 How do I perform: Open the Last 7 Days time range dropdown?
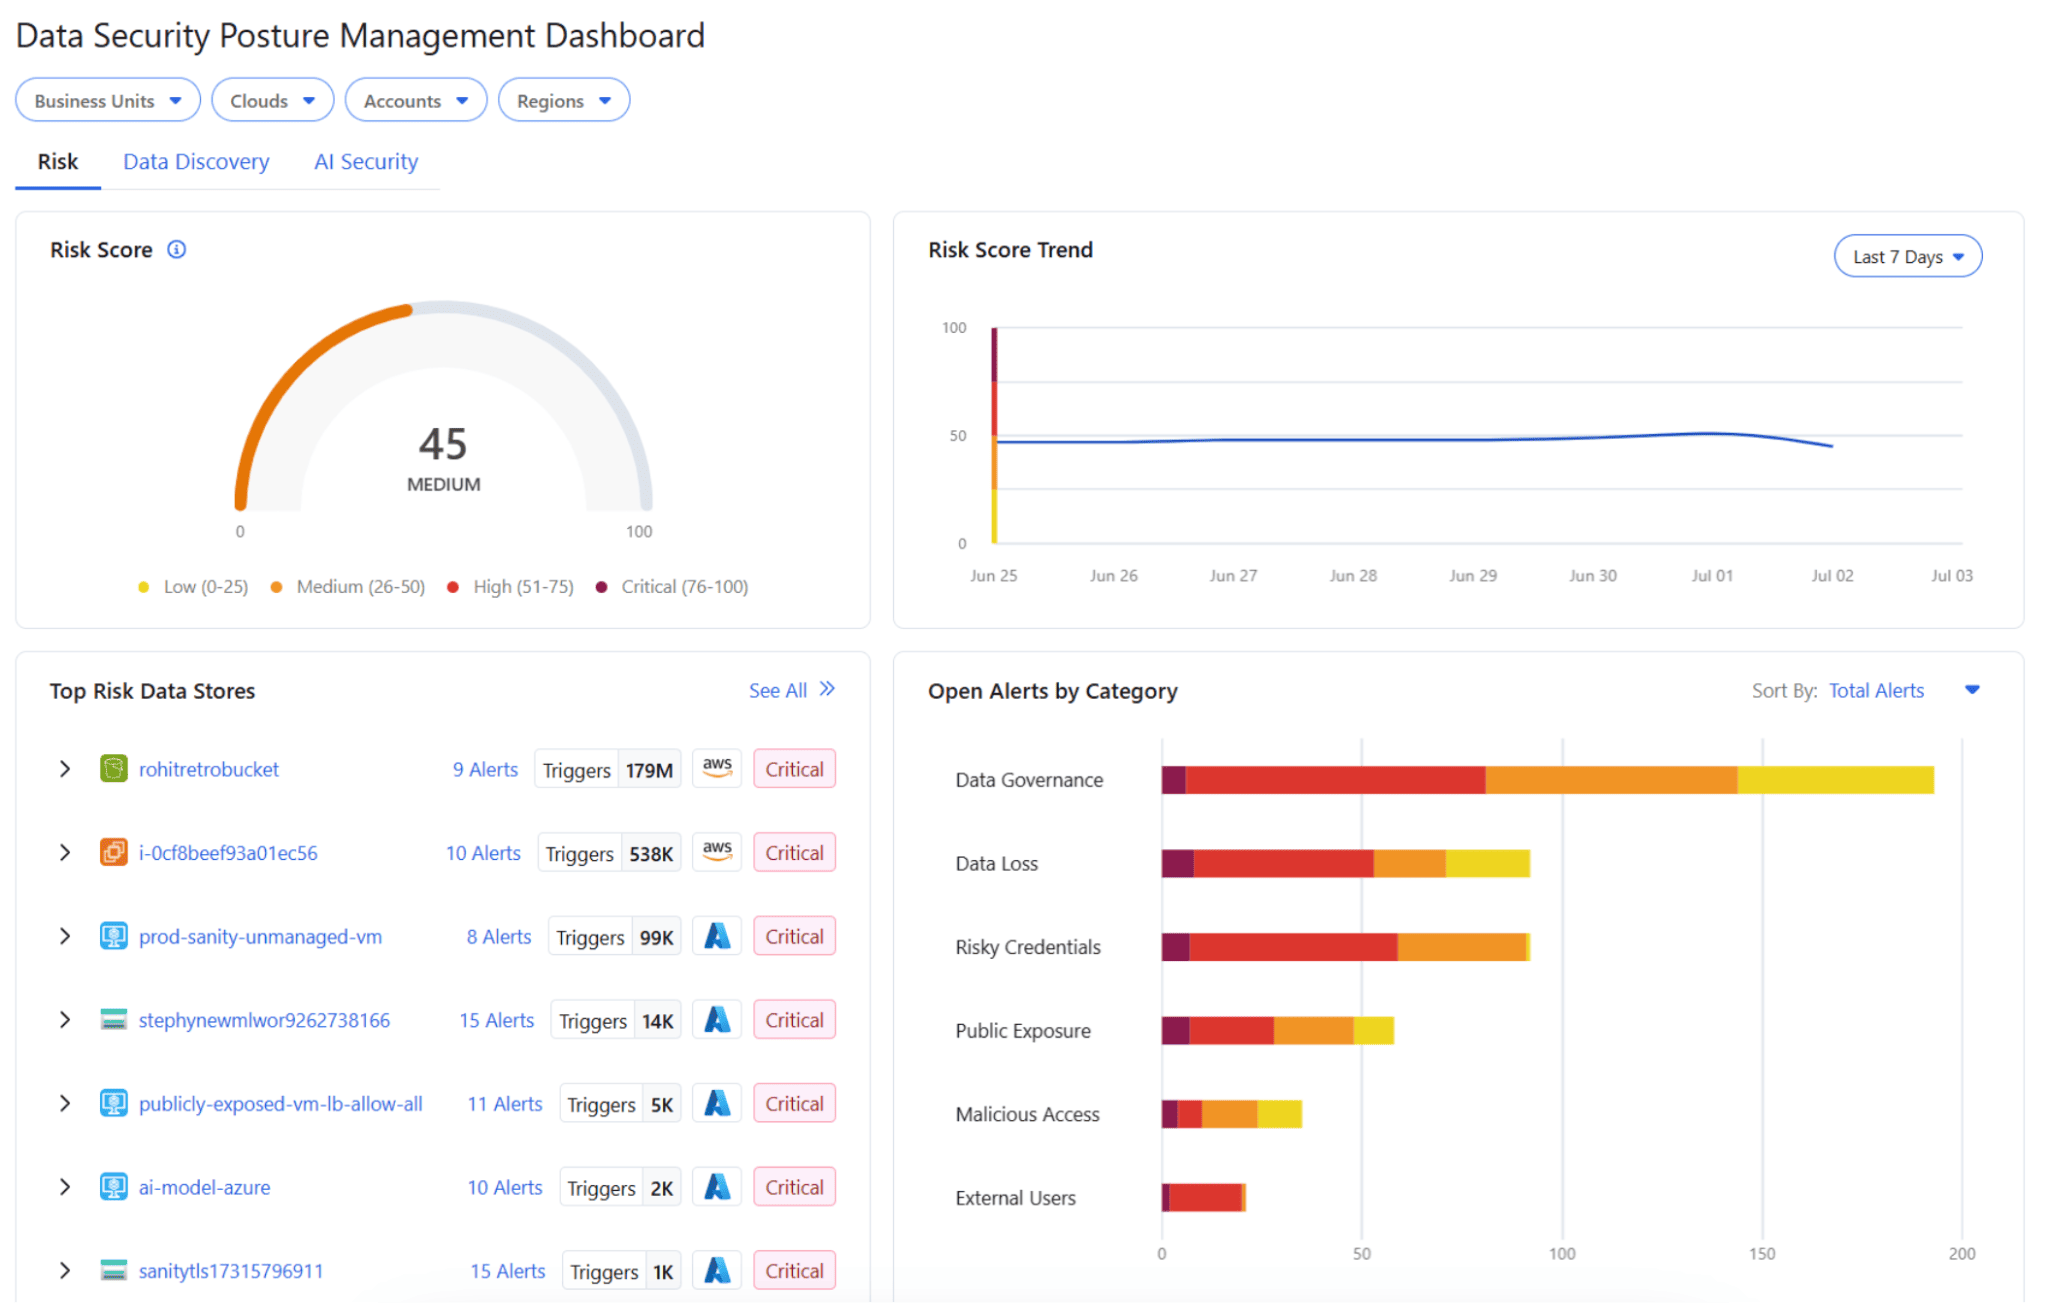point(1907,256)
